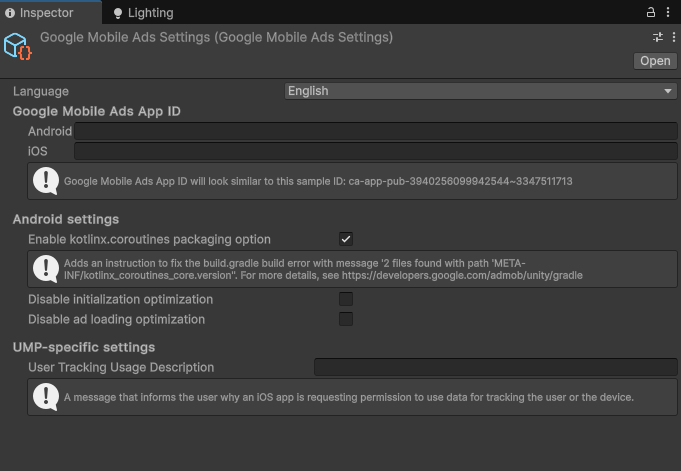
Task: Tick Disable ad loading optimization checkbox
Action: 346,319
